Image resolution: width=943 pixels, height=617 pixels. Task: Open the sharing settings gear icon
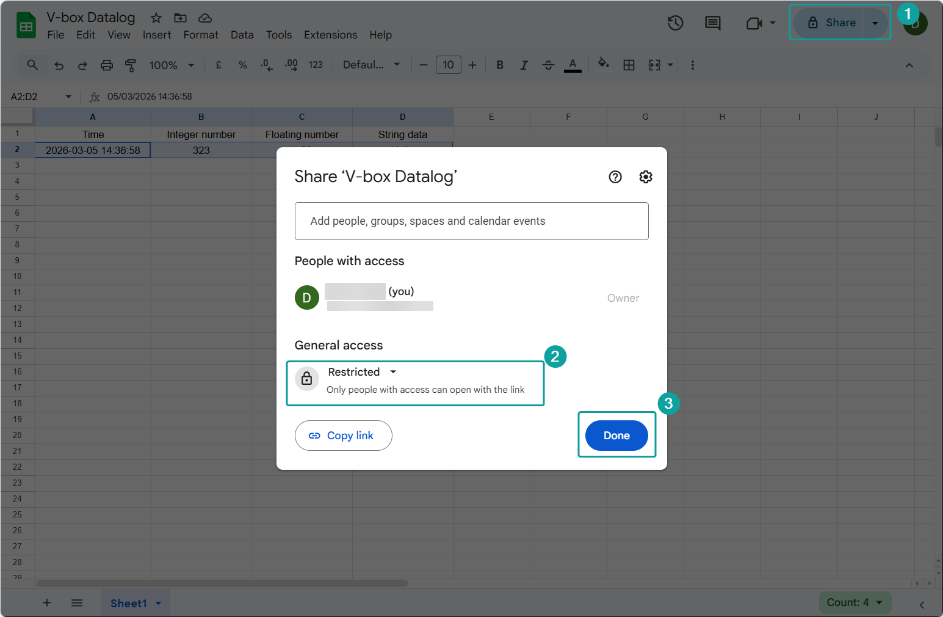tap(646, 177)
